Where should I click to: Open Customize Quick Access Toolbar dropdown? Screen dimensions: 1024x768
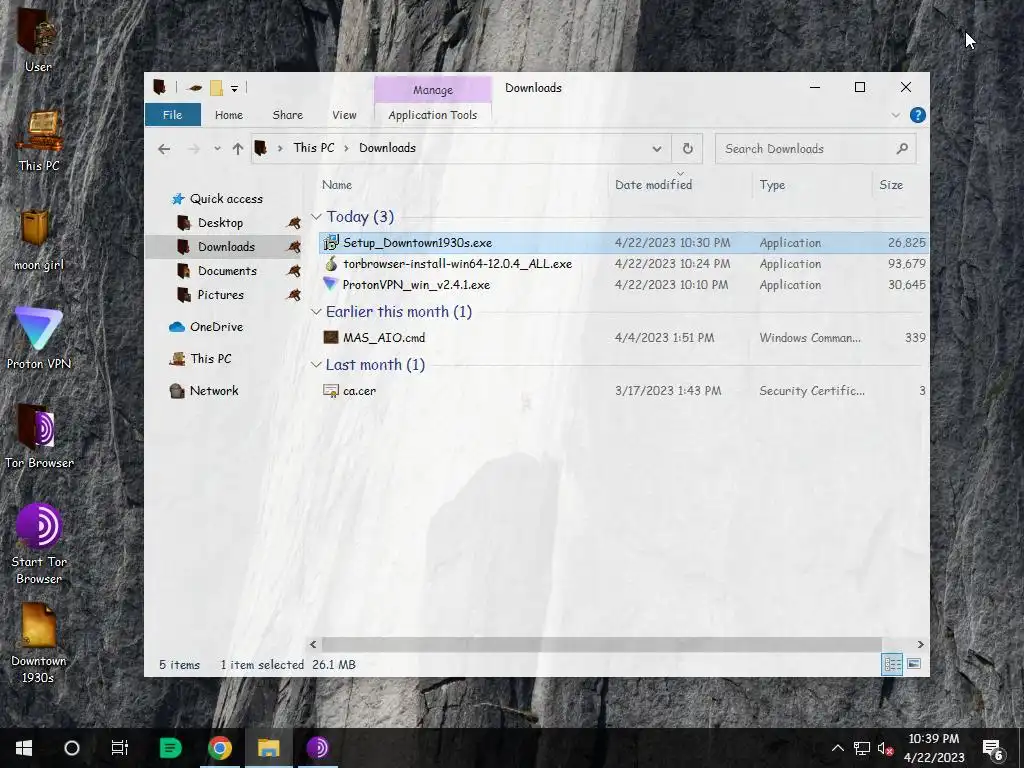tap(234, 88)
